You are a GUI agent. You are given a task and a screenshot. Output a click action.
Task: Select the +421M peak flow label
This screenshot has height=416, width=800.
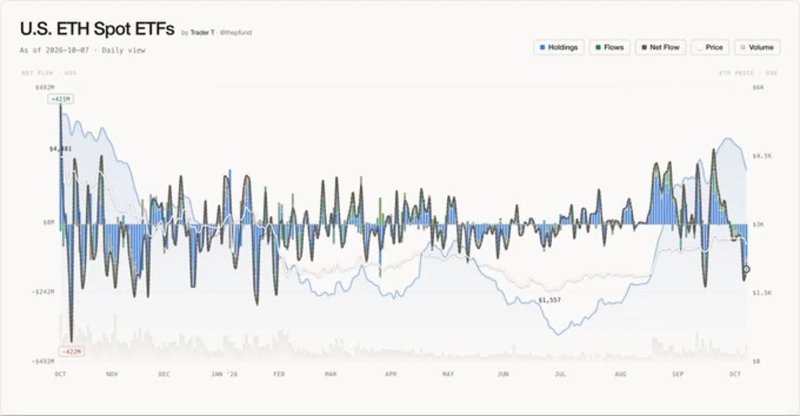(61, 99)
